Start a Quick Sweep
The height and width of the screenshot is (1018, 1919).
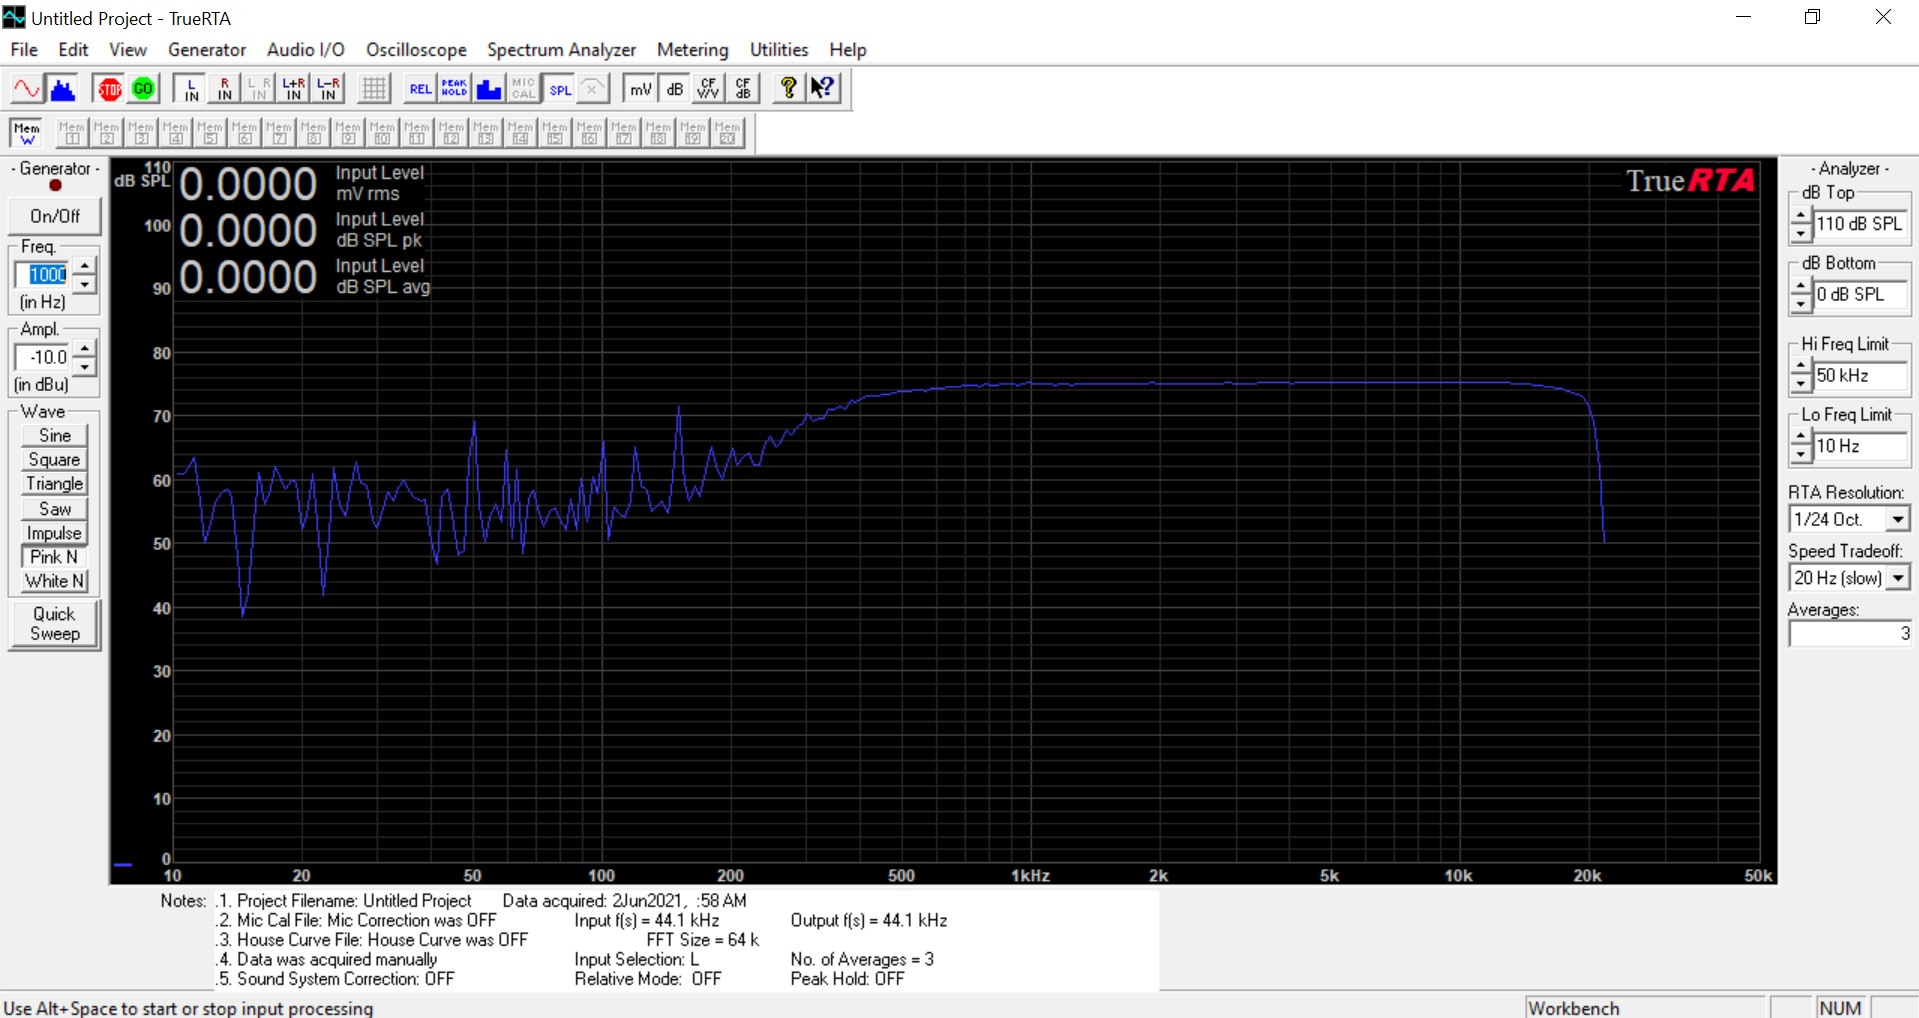(55, 624)
